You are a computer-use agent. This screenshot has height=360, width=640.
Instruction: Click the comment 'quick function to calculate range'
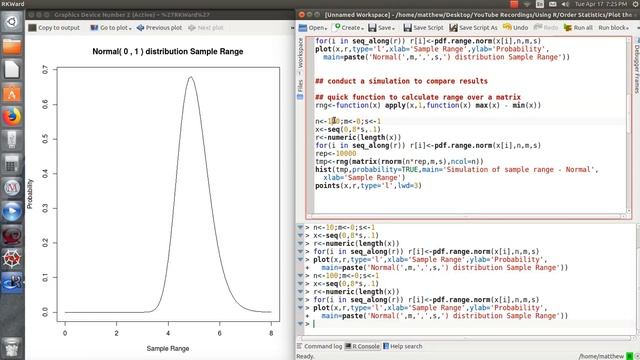click(418, 97)
